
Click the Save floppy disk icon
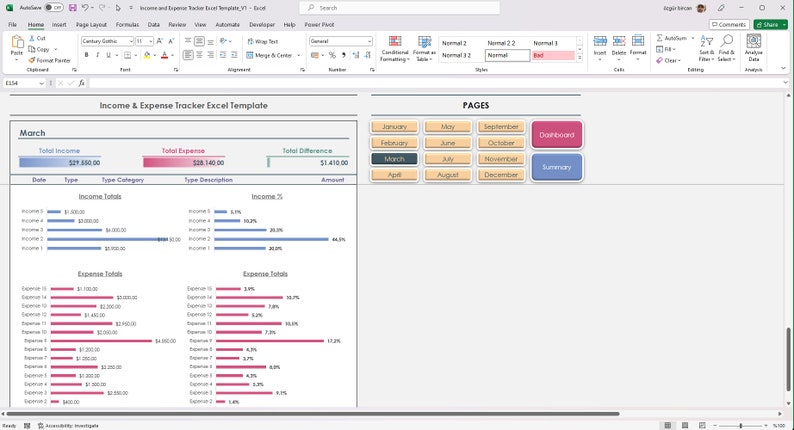tap(72, 8)
